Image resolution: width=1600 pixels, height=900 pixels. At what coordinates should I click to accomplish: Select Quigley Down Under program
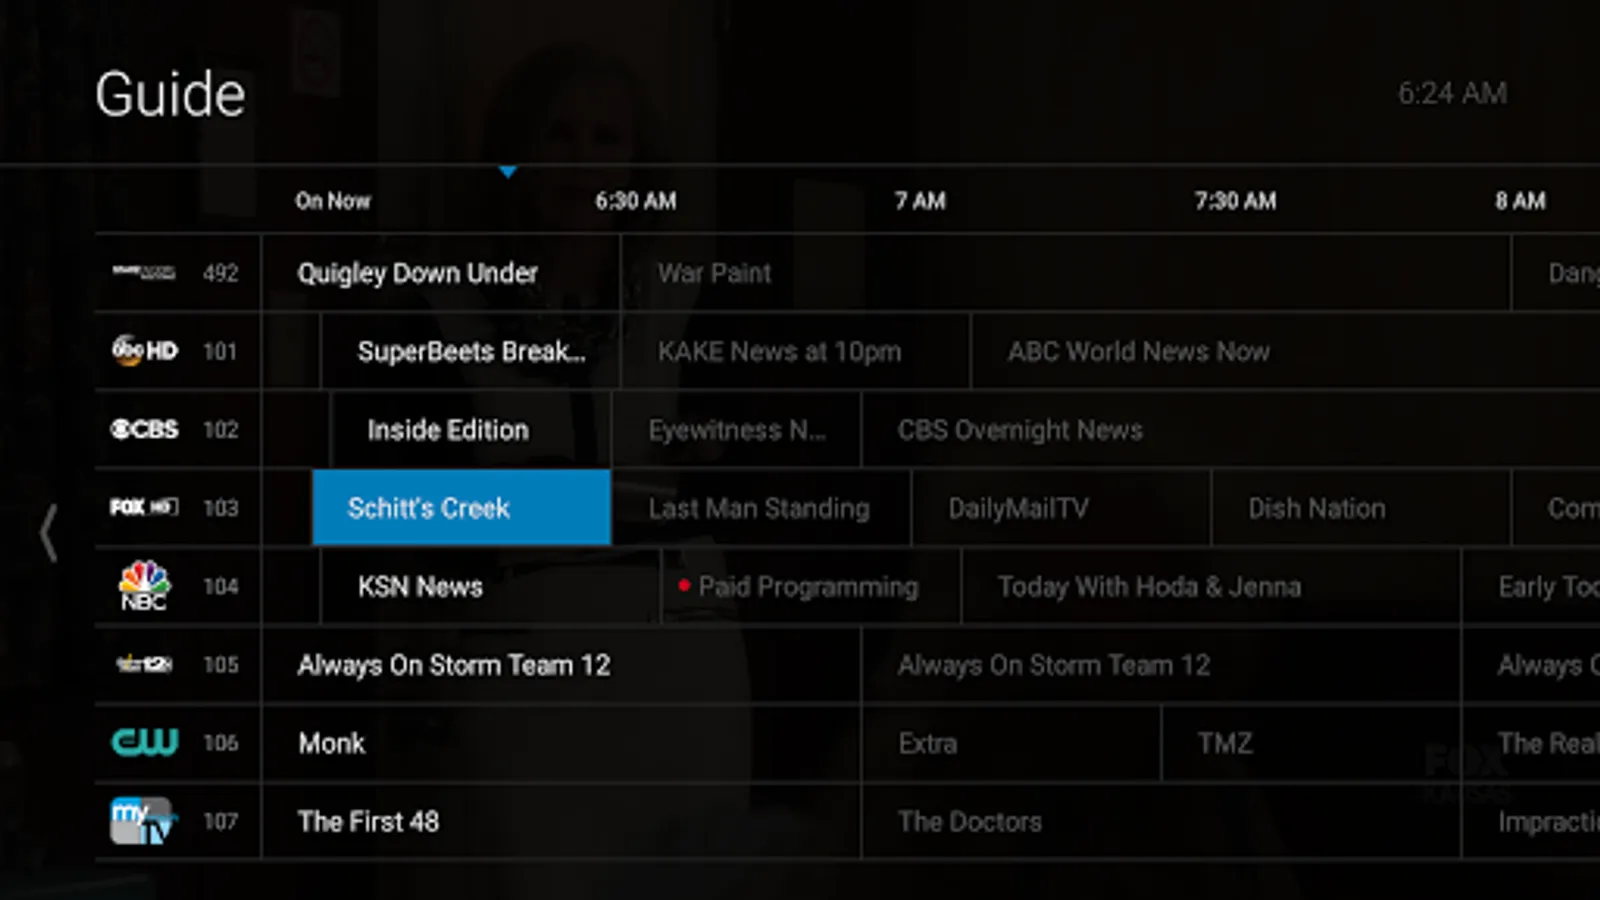pyautogui.click(x=440, y=272)
